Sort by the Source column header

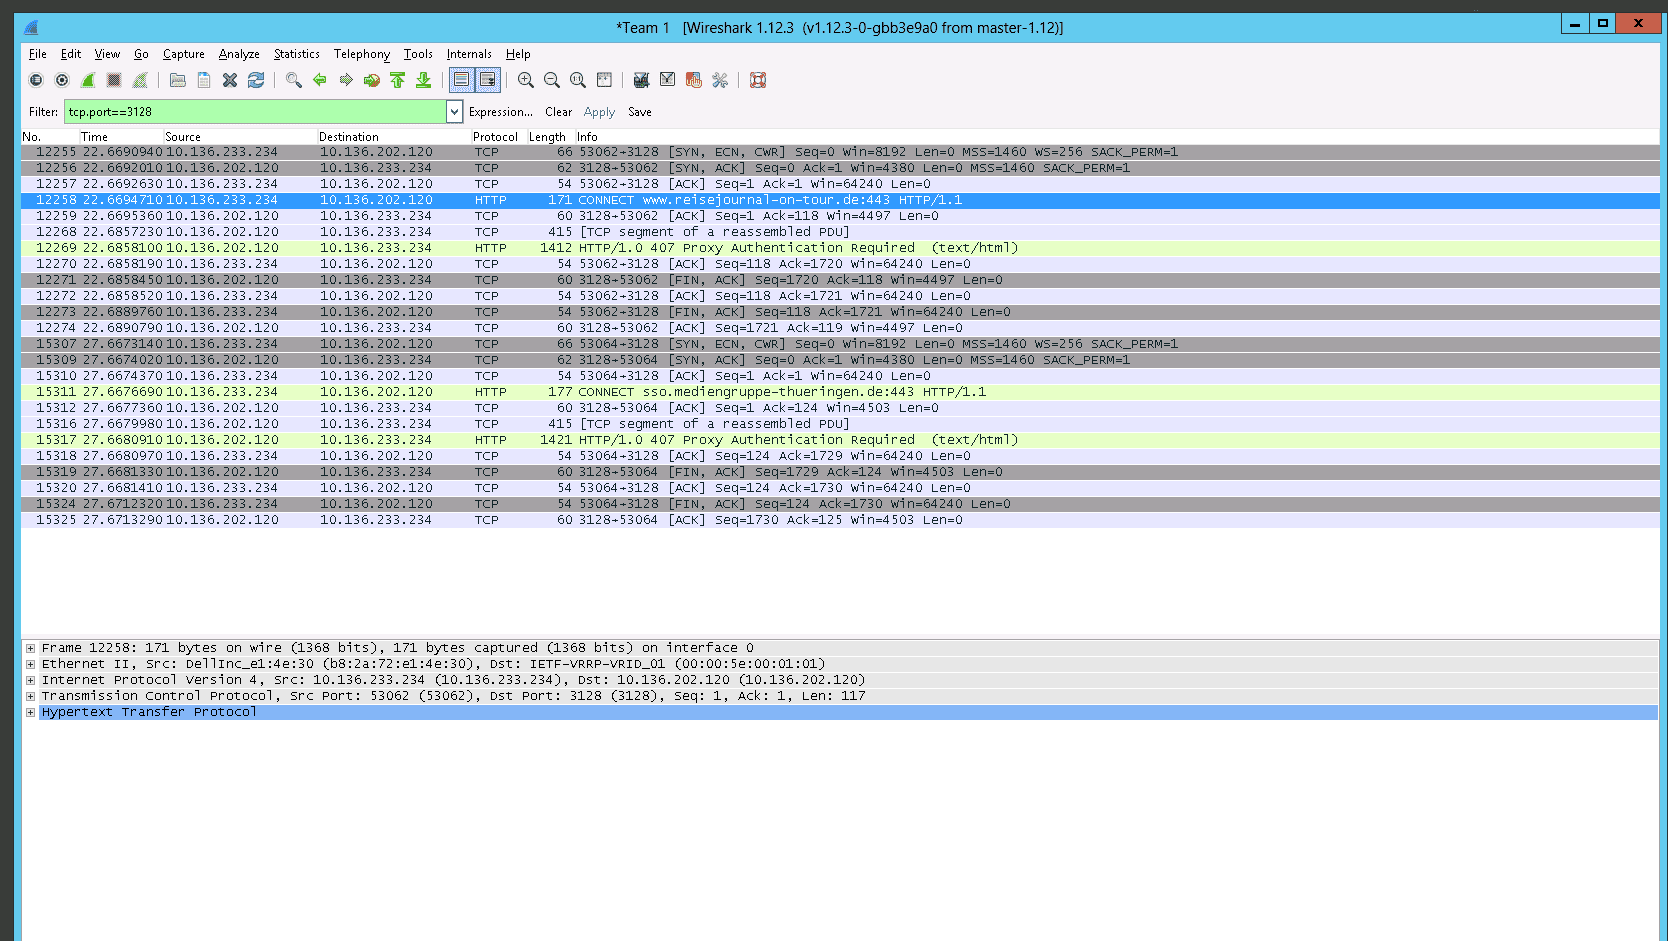point(240,137)
